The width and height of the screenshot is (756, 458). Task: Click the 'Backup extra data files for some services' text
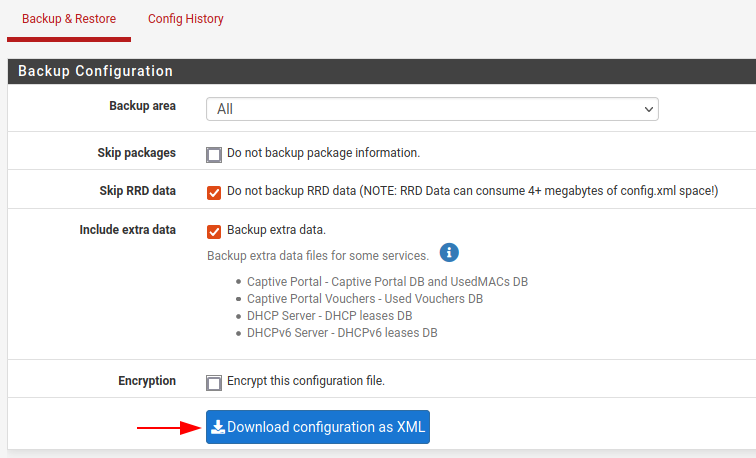[318, 256]
